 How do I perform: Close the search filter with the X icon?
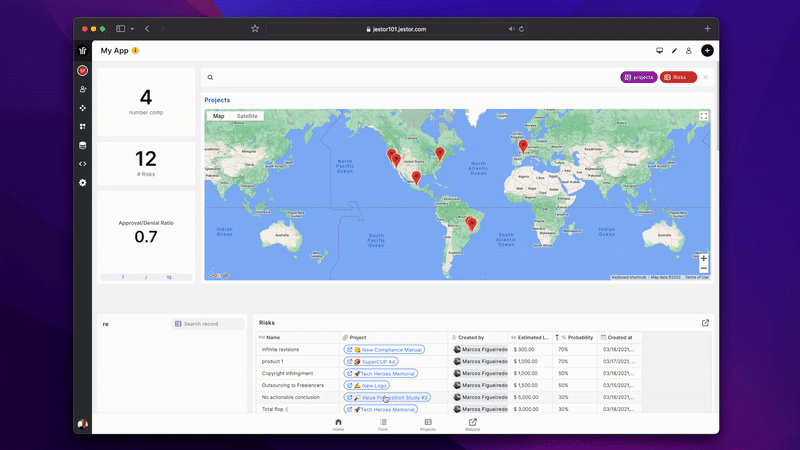(x=706, y=78)
